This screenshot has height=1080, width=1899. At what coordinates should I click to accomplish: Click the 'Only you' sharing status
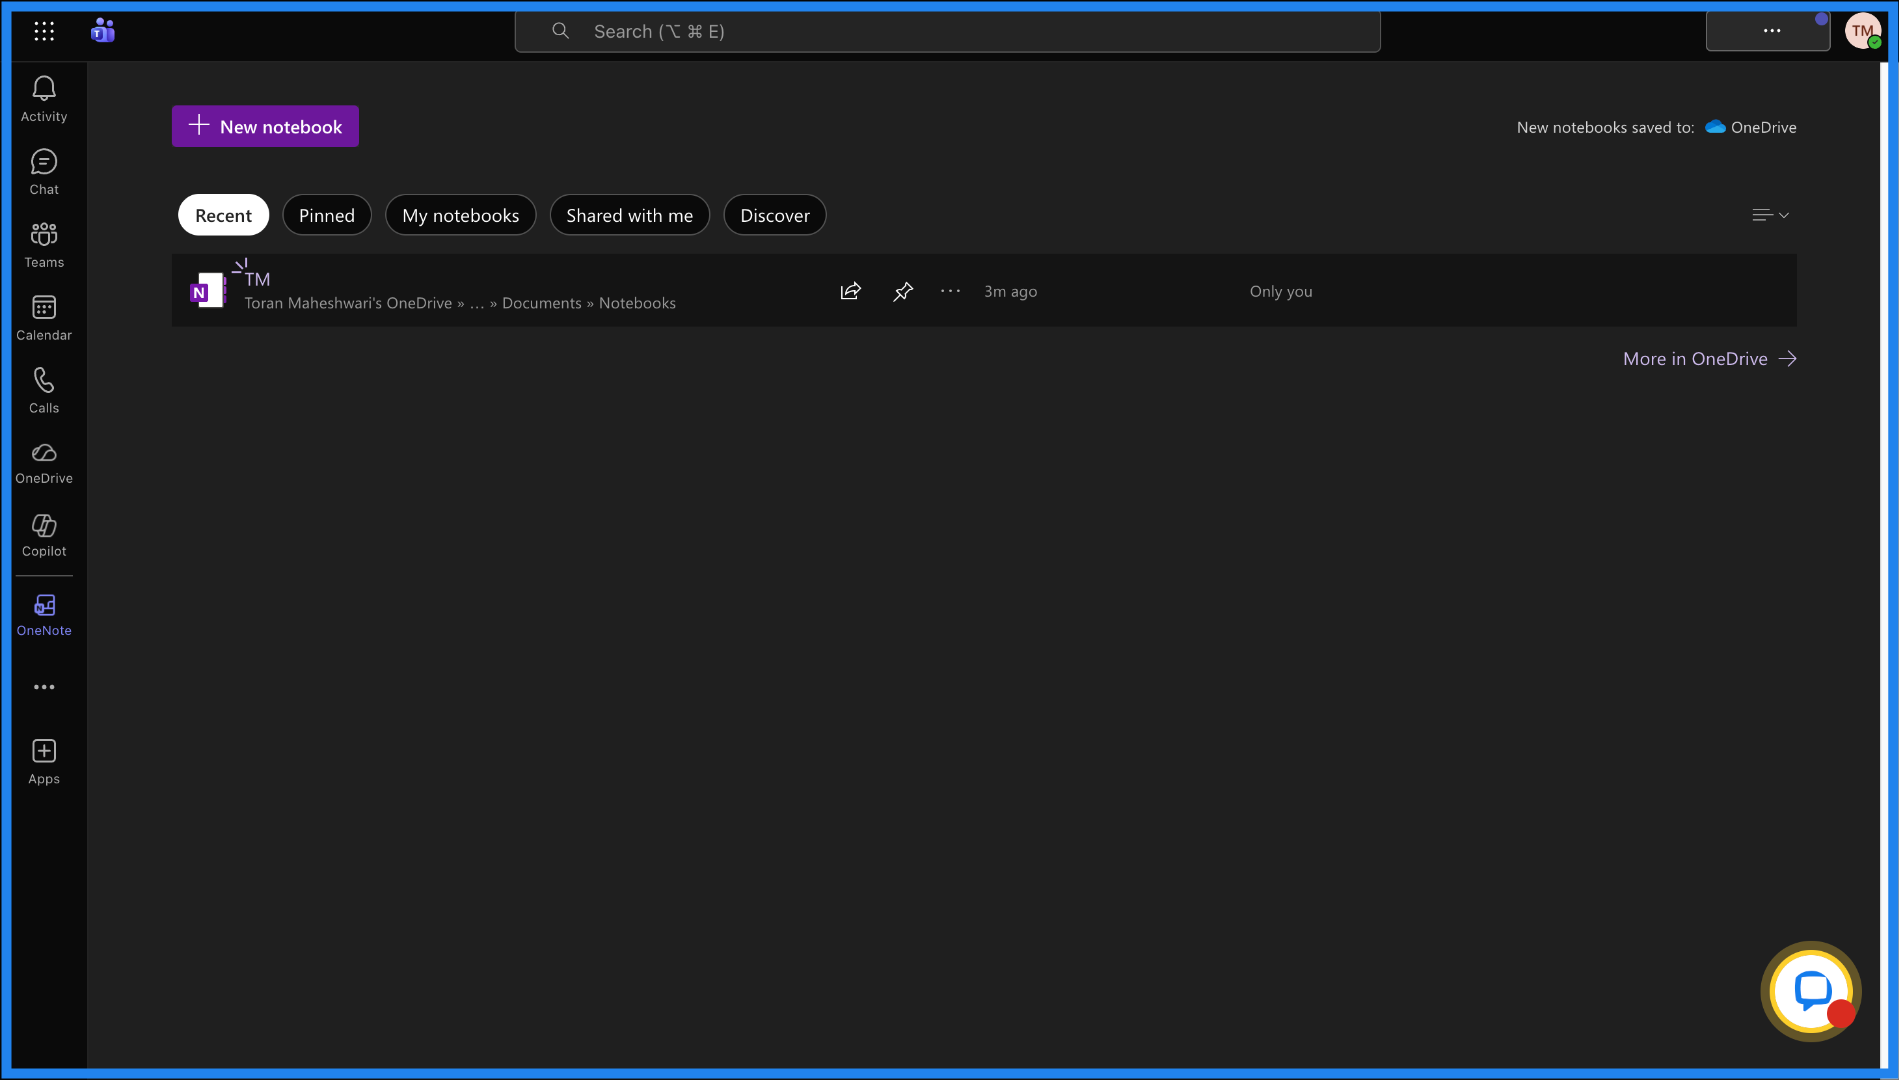click(1281, 291)
